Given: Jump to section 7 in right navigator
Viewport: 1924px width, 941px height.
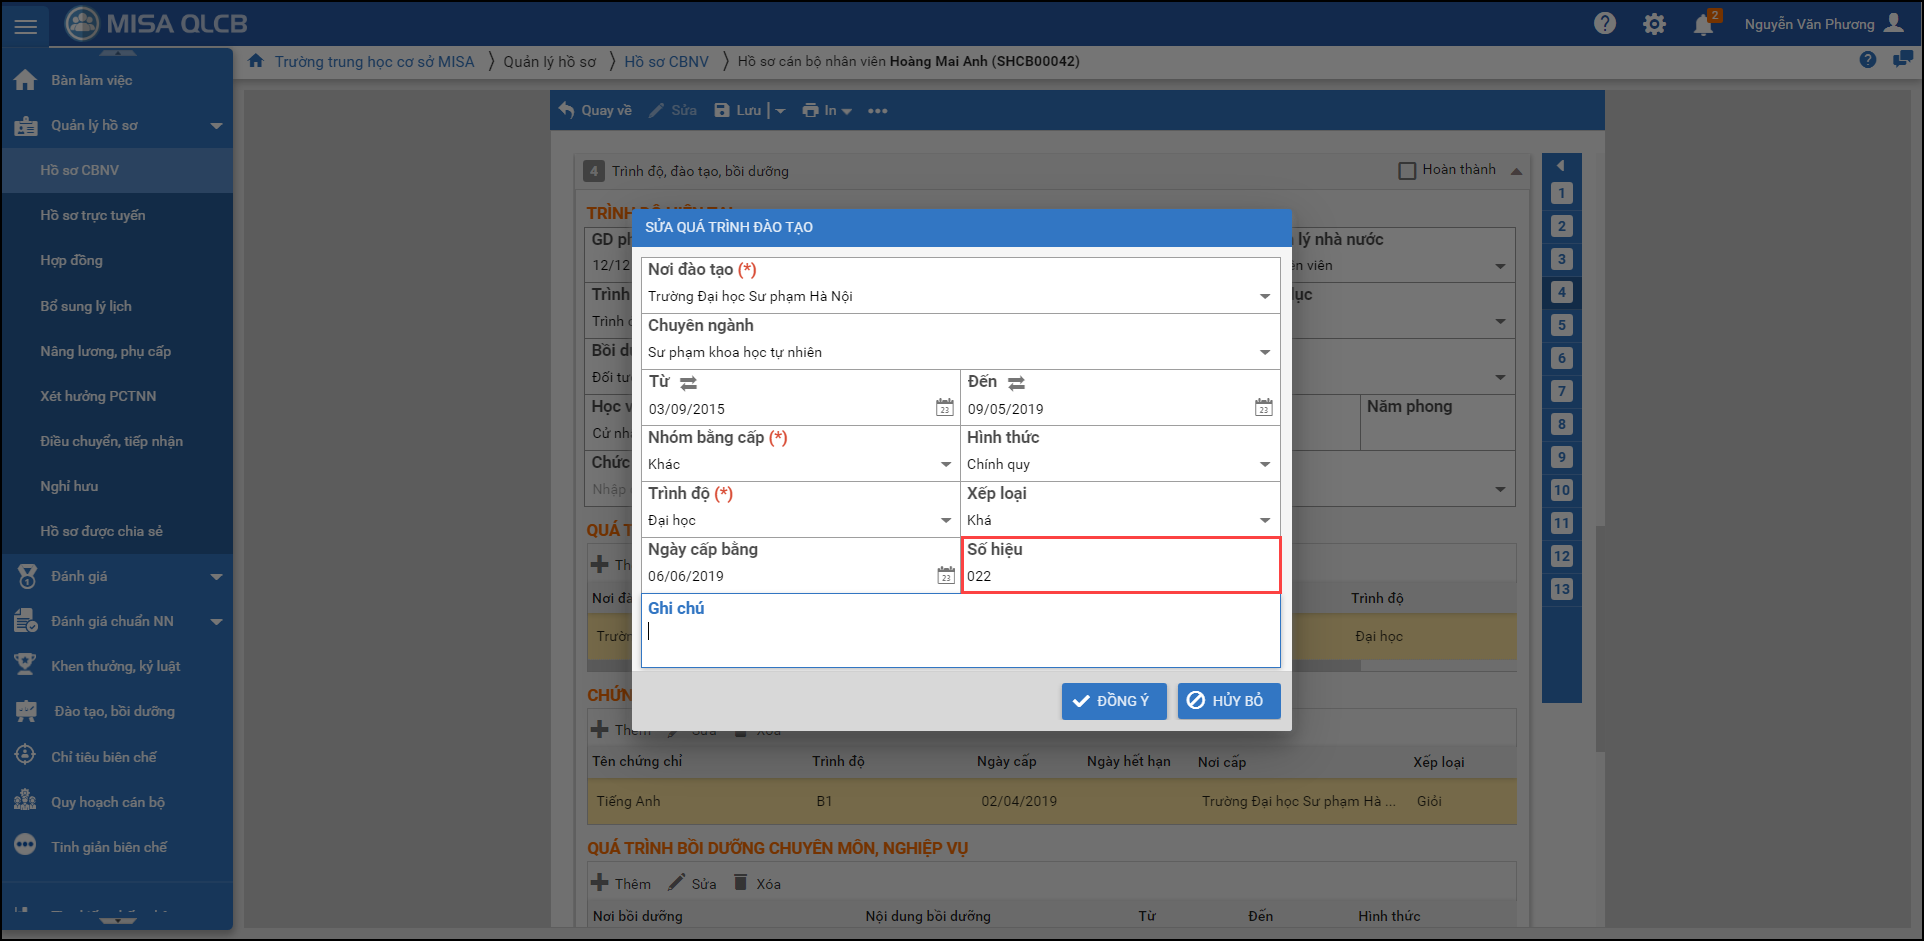Looking at the screenshot, I should point(1561,391).
